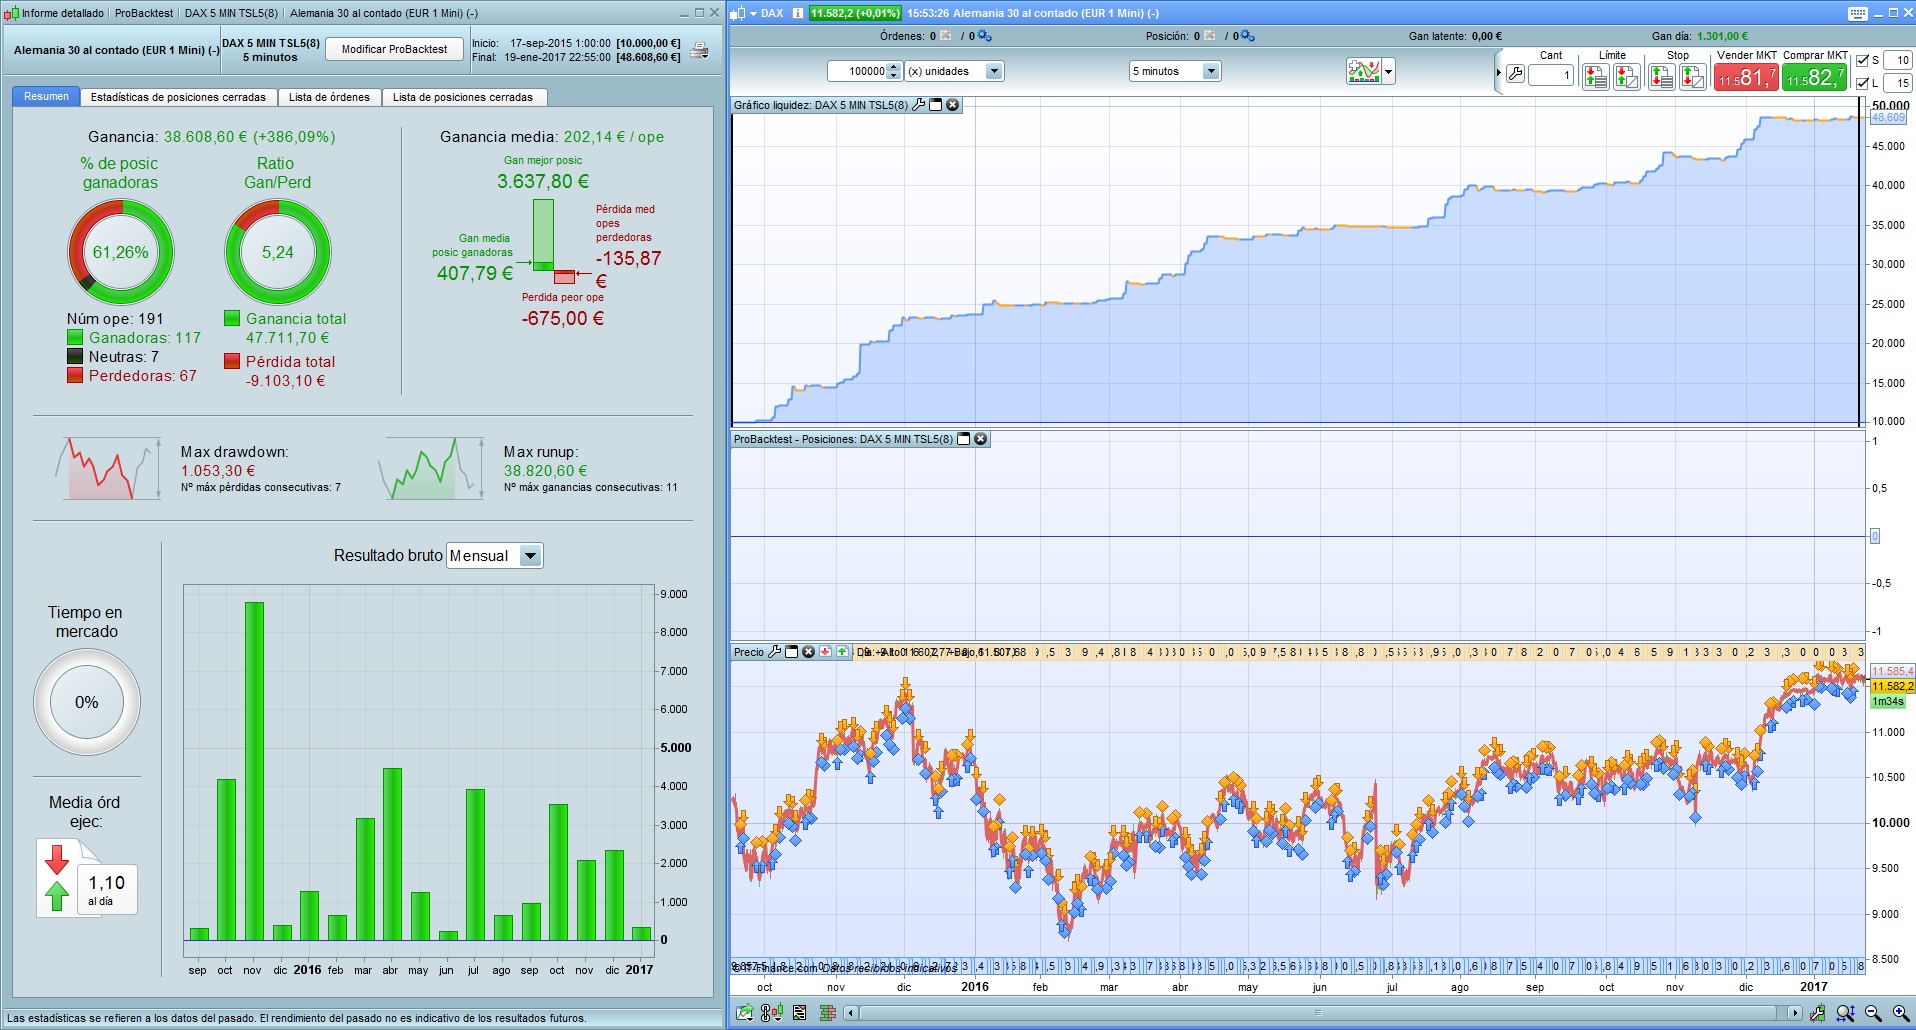Click the scrollbar right arrow

1794,1013
